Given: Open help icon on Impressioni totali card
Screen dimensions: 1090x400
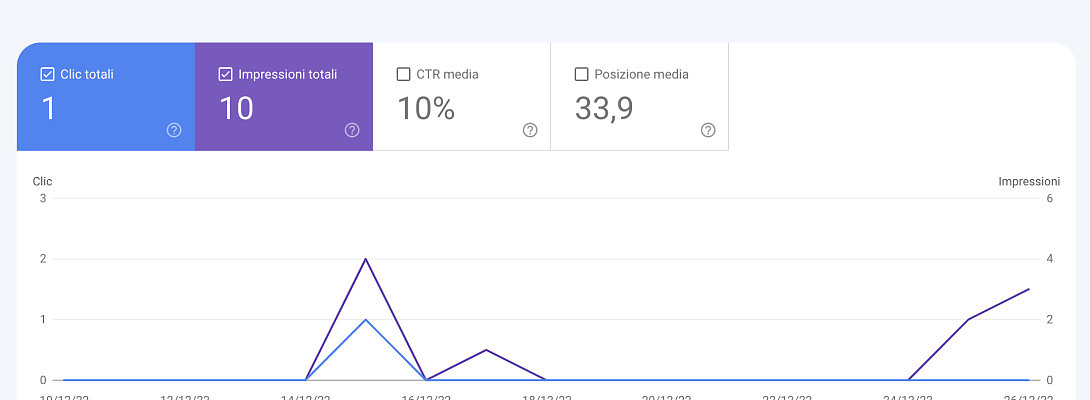Looking at the screenshot, I should pos(352,130).
